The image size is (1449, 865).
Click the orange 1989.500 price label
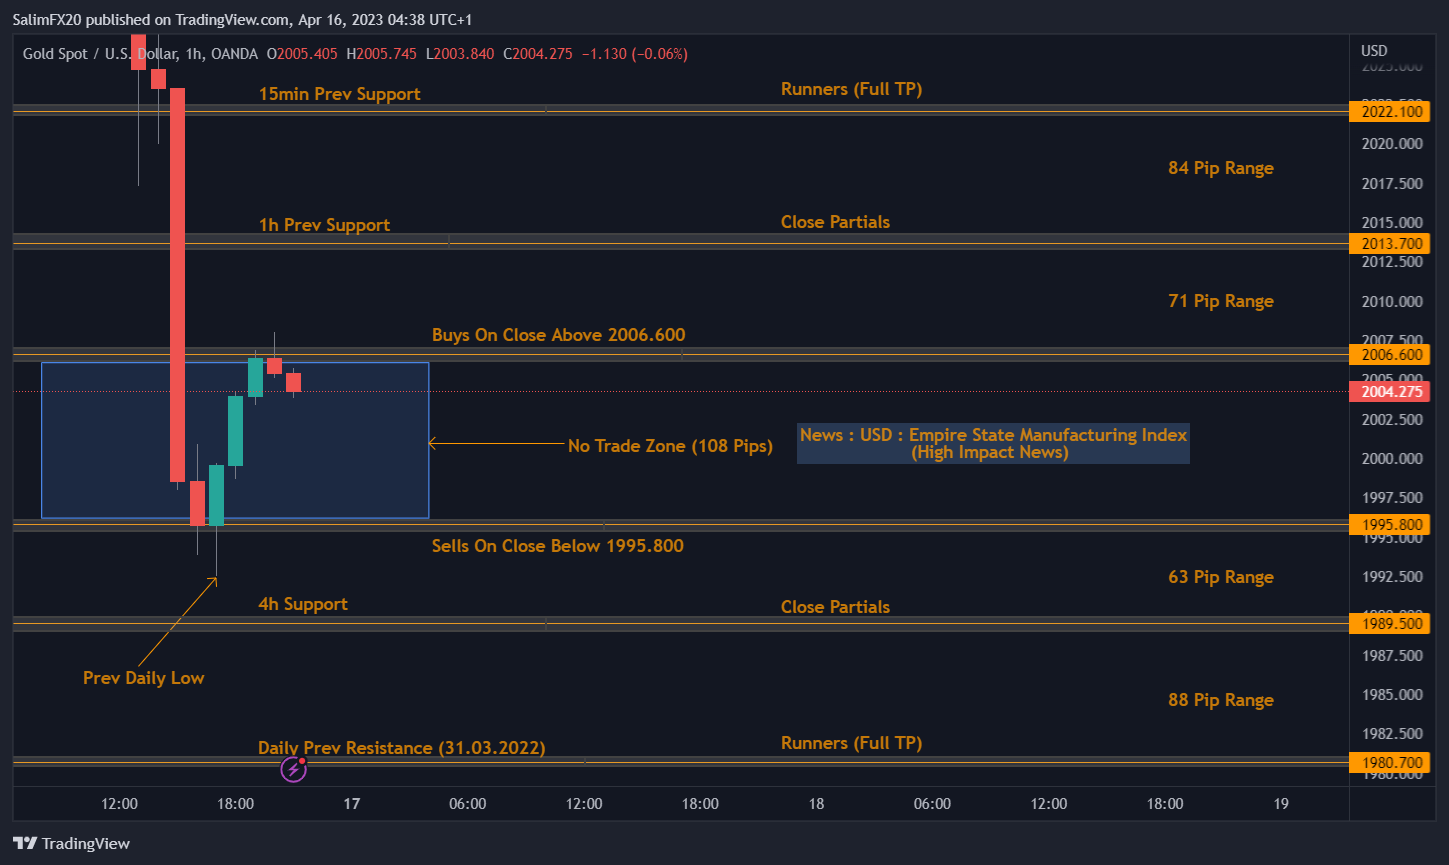[1390, 623]
